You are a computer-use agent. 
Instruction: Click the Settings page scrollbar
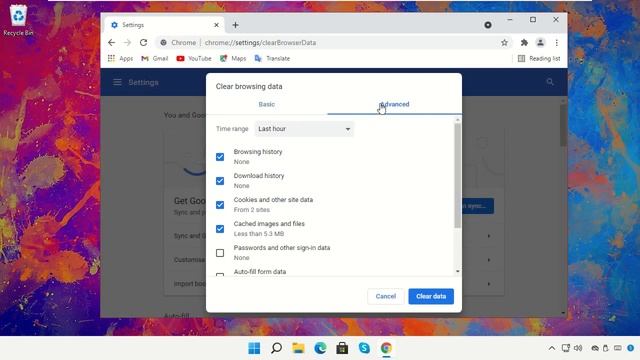tap(564, 124)
